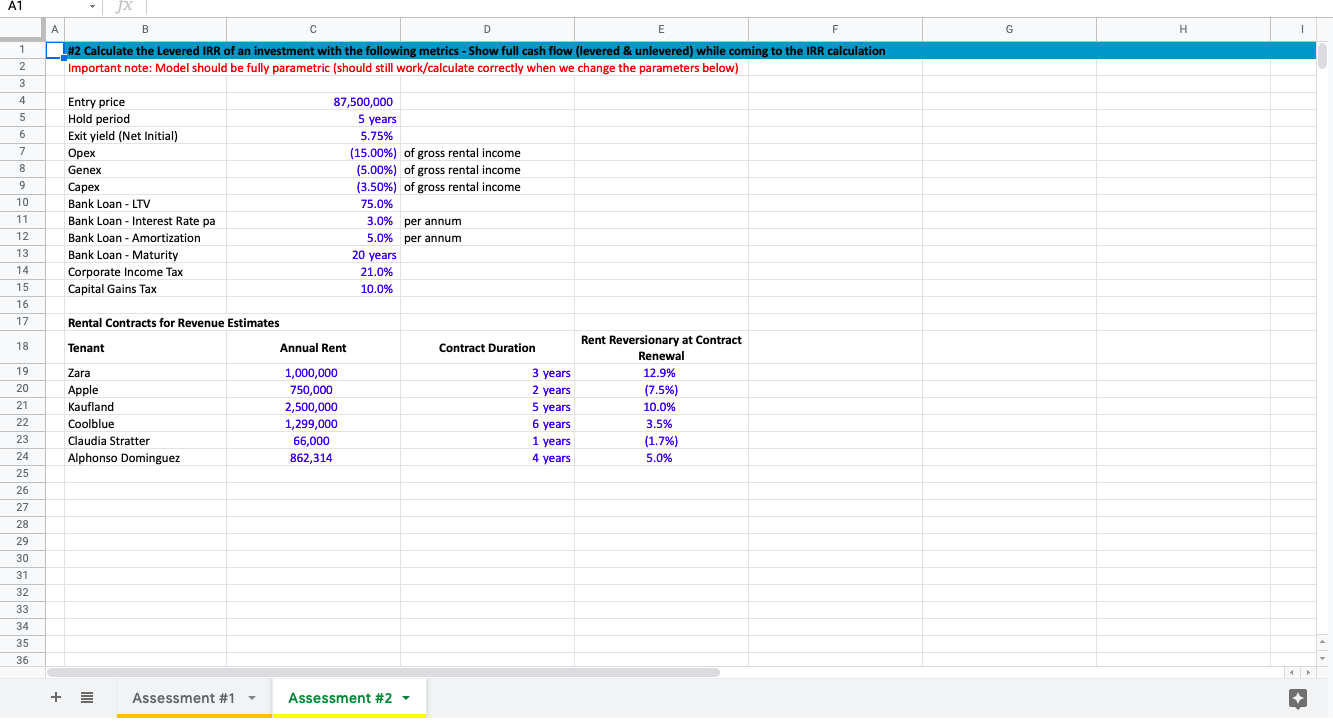Open the all-sheets list icon
Viewport: 1333px width, 727px height.
(x=86, y=697)
